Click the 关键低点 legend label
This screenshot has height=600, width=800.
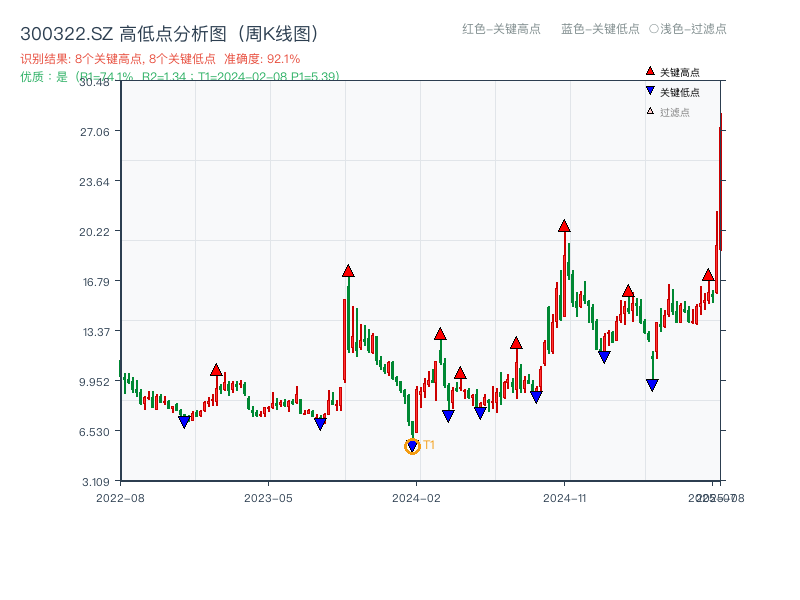pyautogui.click(x=680, y=92)
